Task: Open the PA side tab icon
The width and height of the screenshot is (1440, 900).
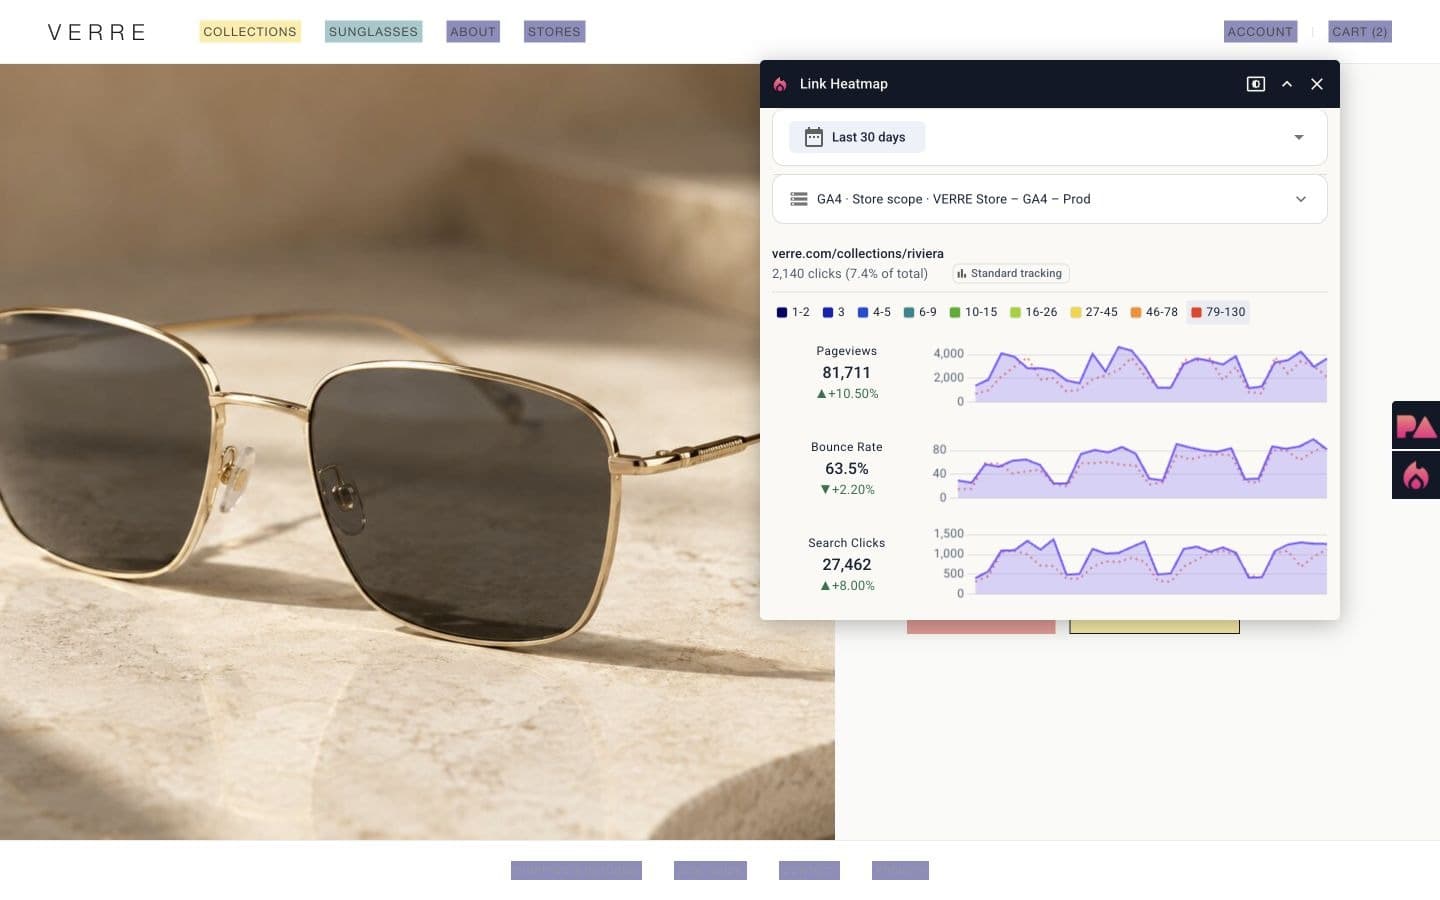Action: (x=1416, y=426)
